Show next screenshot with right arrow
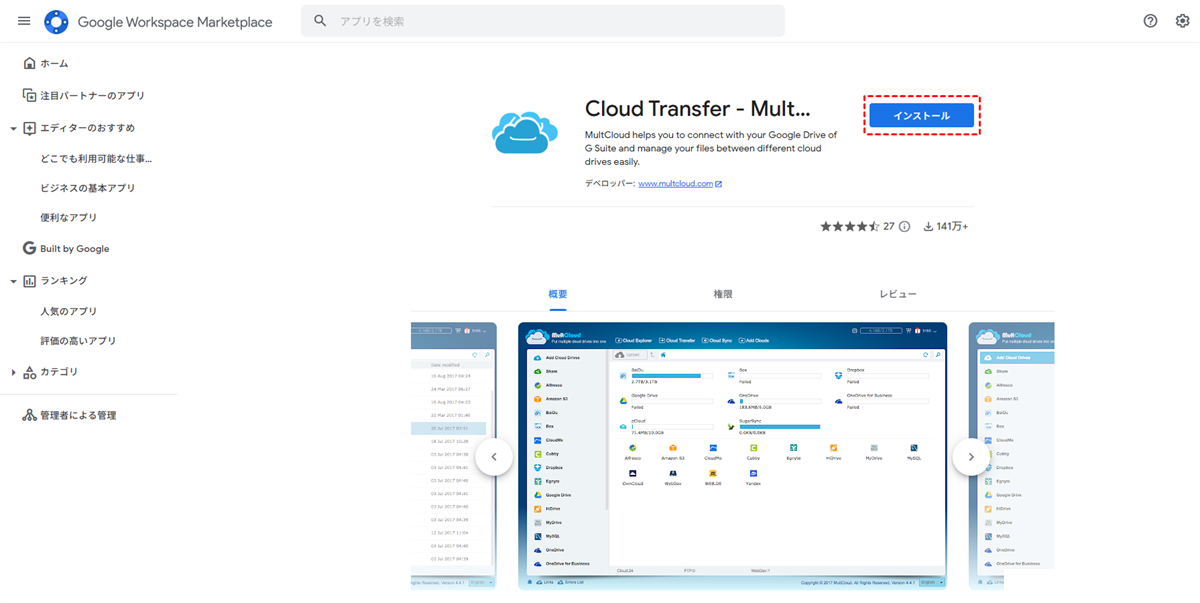This screenshot has width=1200, height=603. click(971, 457)
